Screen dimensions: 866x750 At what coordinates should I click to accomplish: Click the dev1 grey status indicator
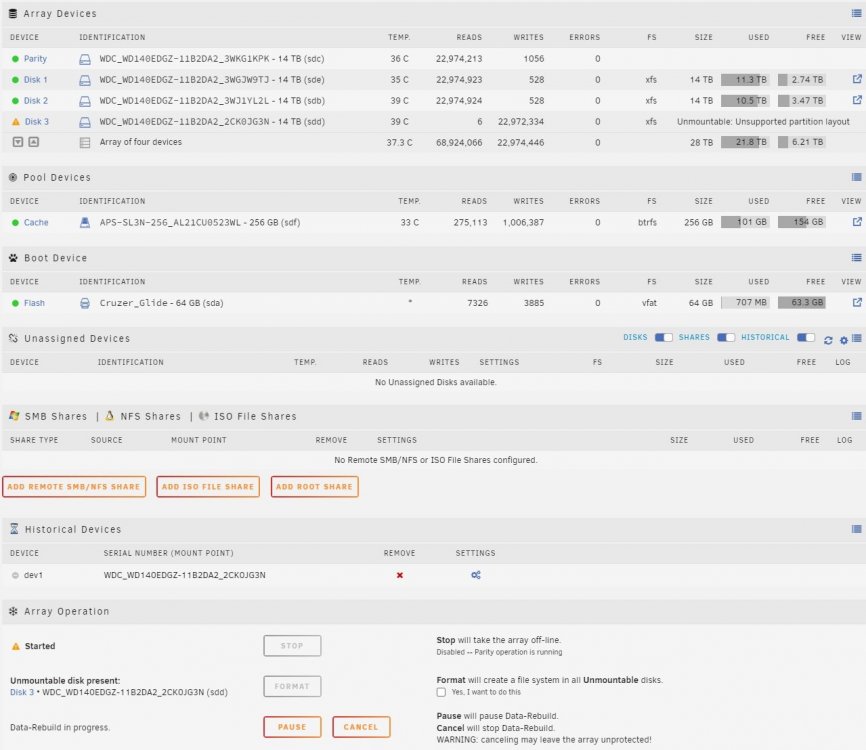(15, 575)
